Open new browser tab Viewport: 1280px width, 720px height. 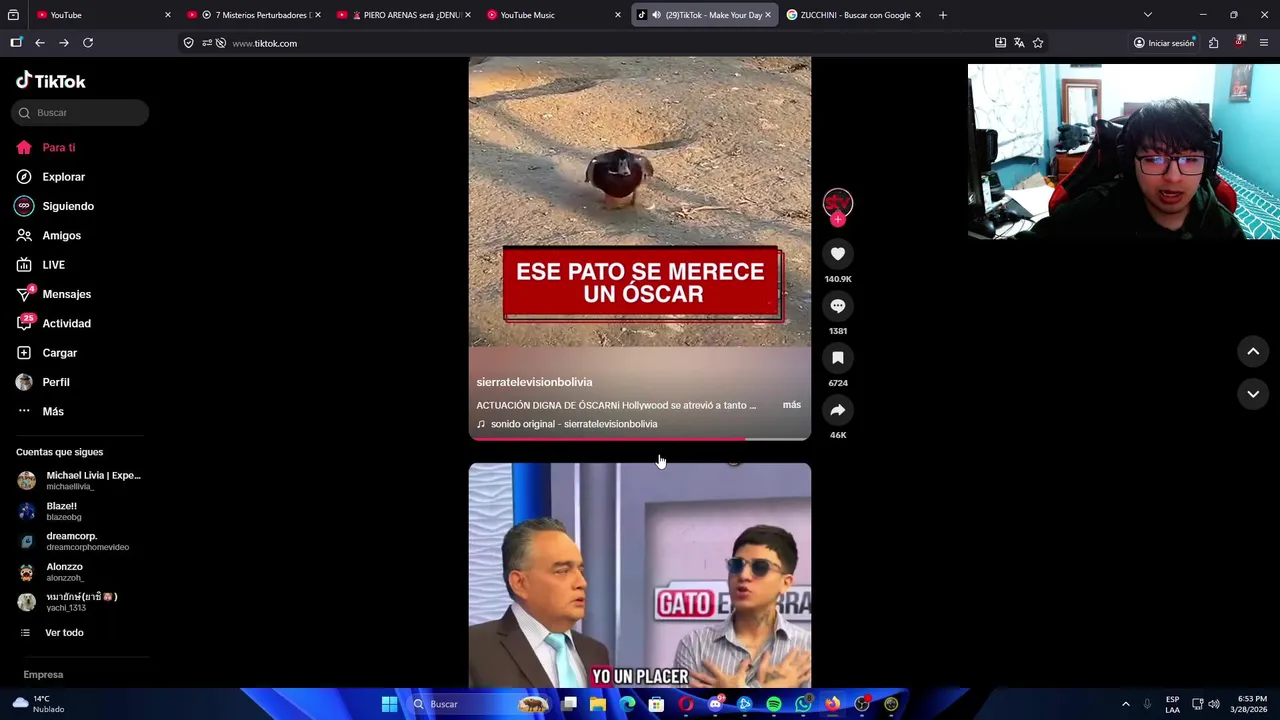click(942, 15)
